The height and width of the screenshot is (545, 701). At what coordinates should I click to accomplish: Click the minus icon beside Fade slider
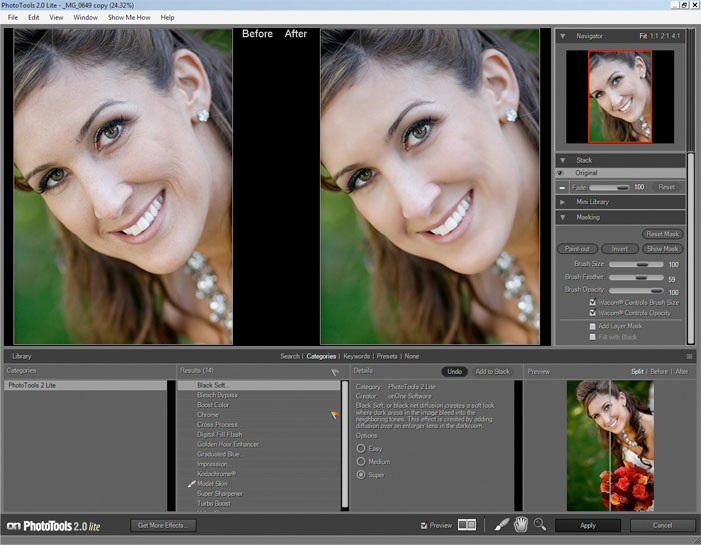562,187
